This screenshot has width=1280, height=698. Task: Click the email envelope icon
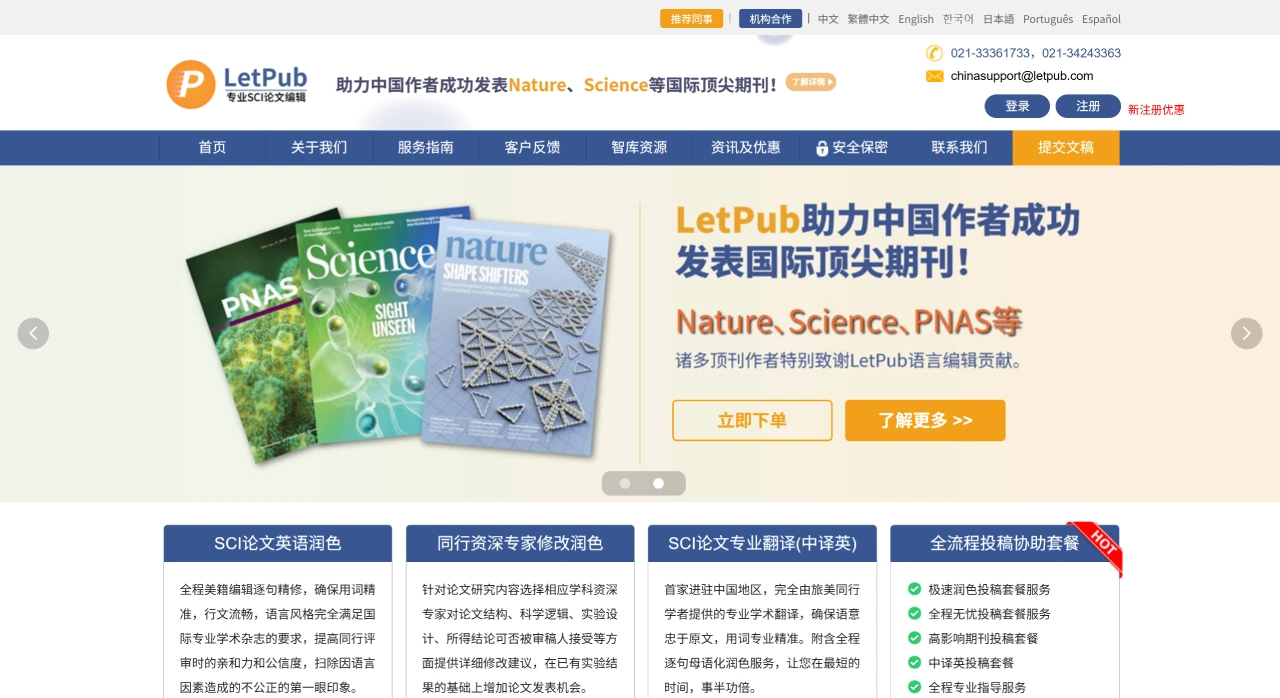935,76
